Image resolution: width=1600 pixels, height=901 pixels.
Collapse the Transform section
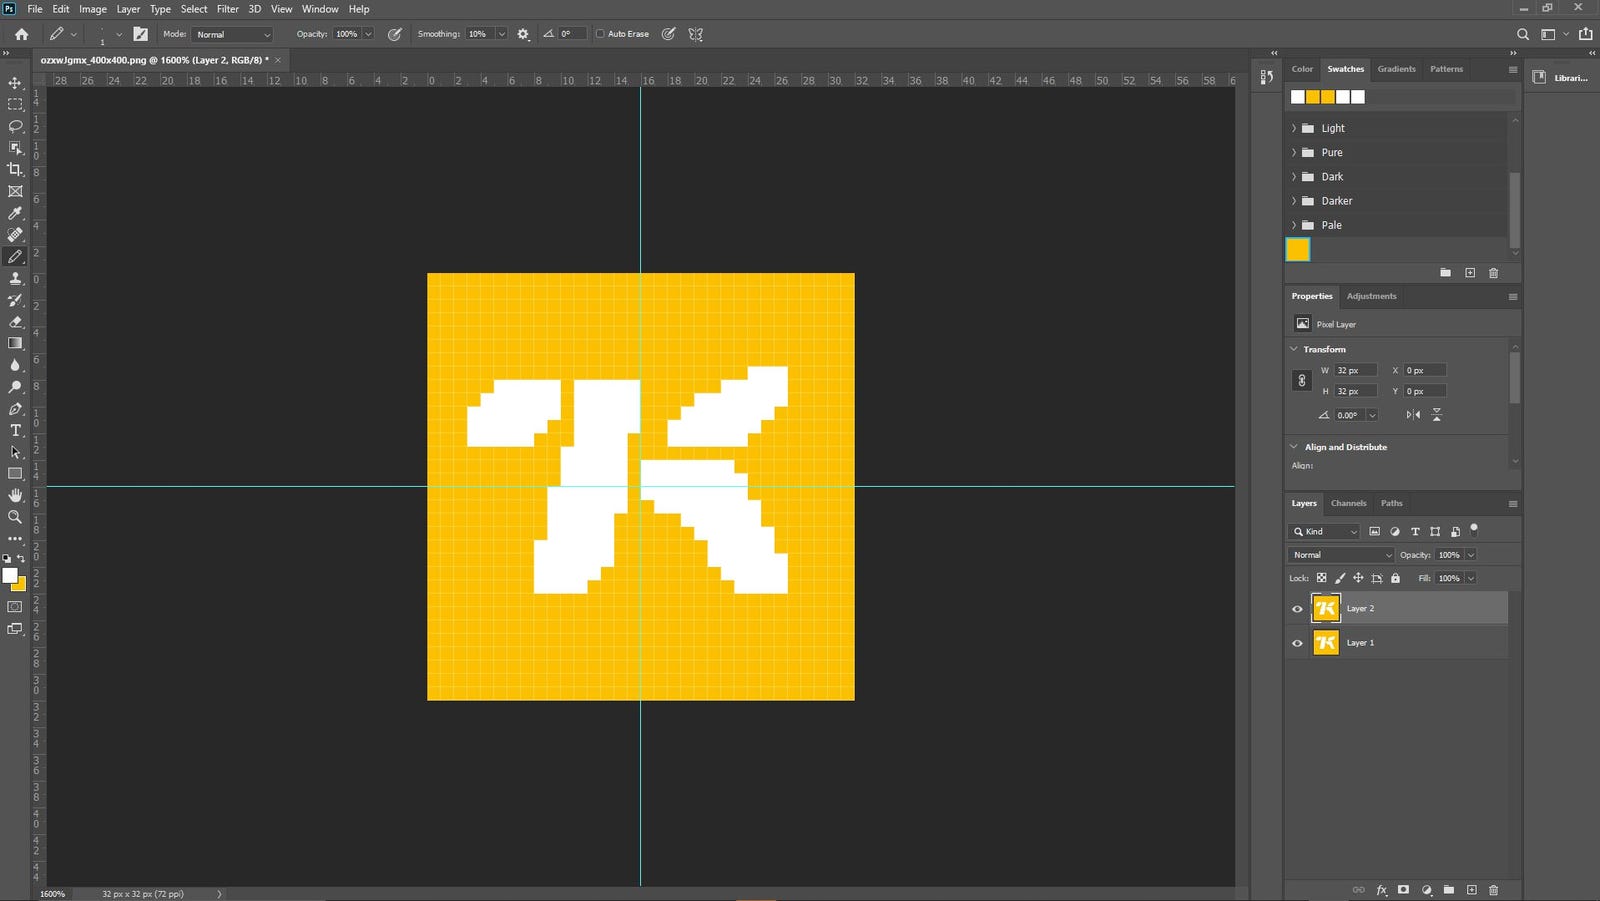pos(1294,349)
